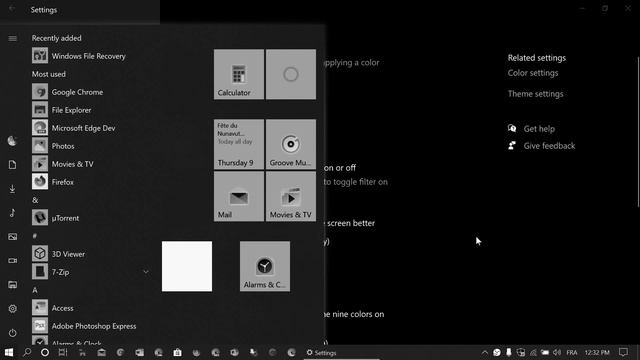Expand the Start menu hamburger button
640x360 pixels.
pos(12,38)
